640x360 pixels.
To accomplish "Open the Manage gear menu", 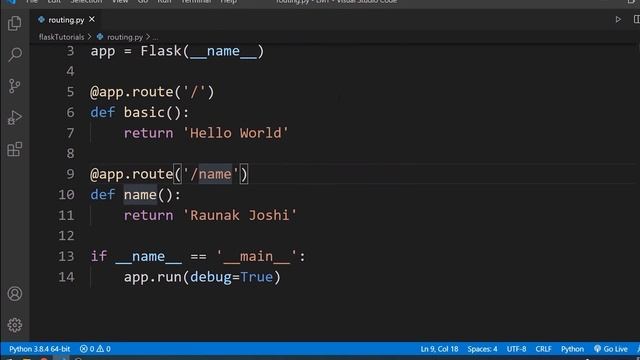I will [x=15, y=325].
